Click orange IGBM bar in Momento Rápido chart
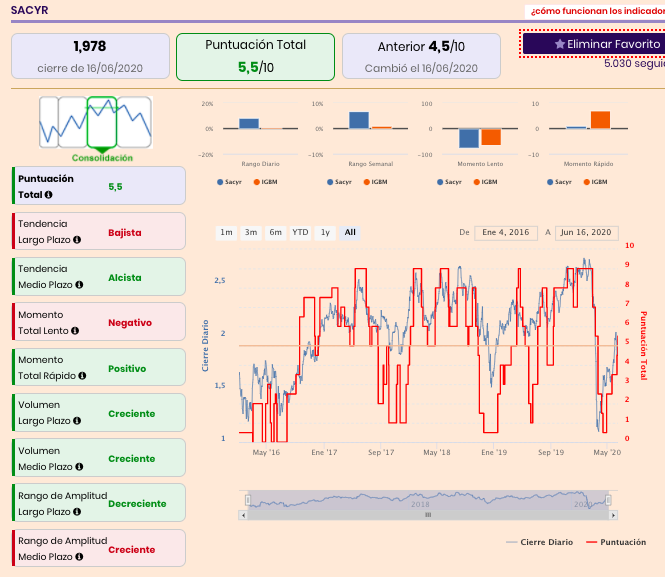Image resolution: width=665 pixels, height=577 pixels. [600, 120]
